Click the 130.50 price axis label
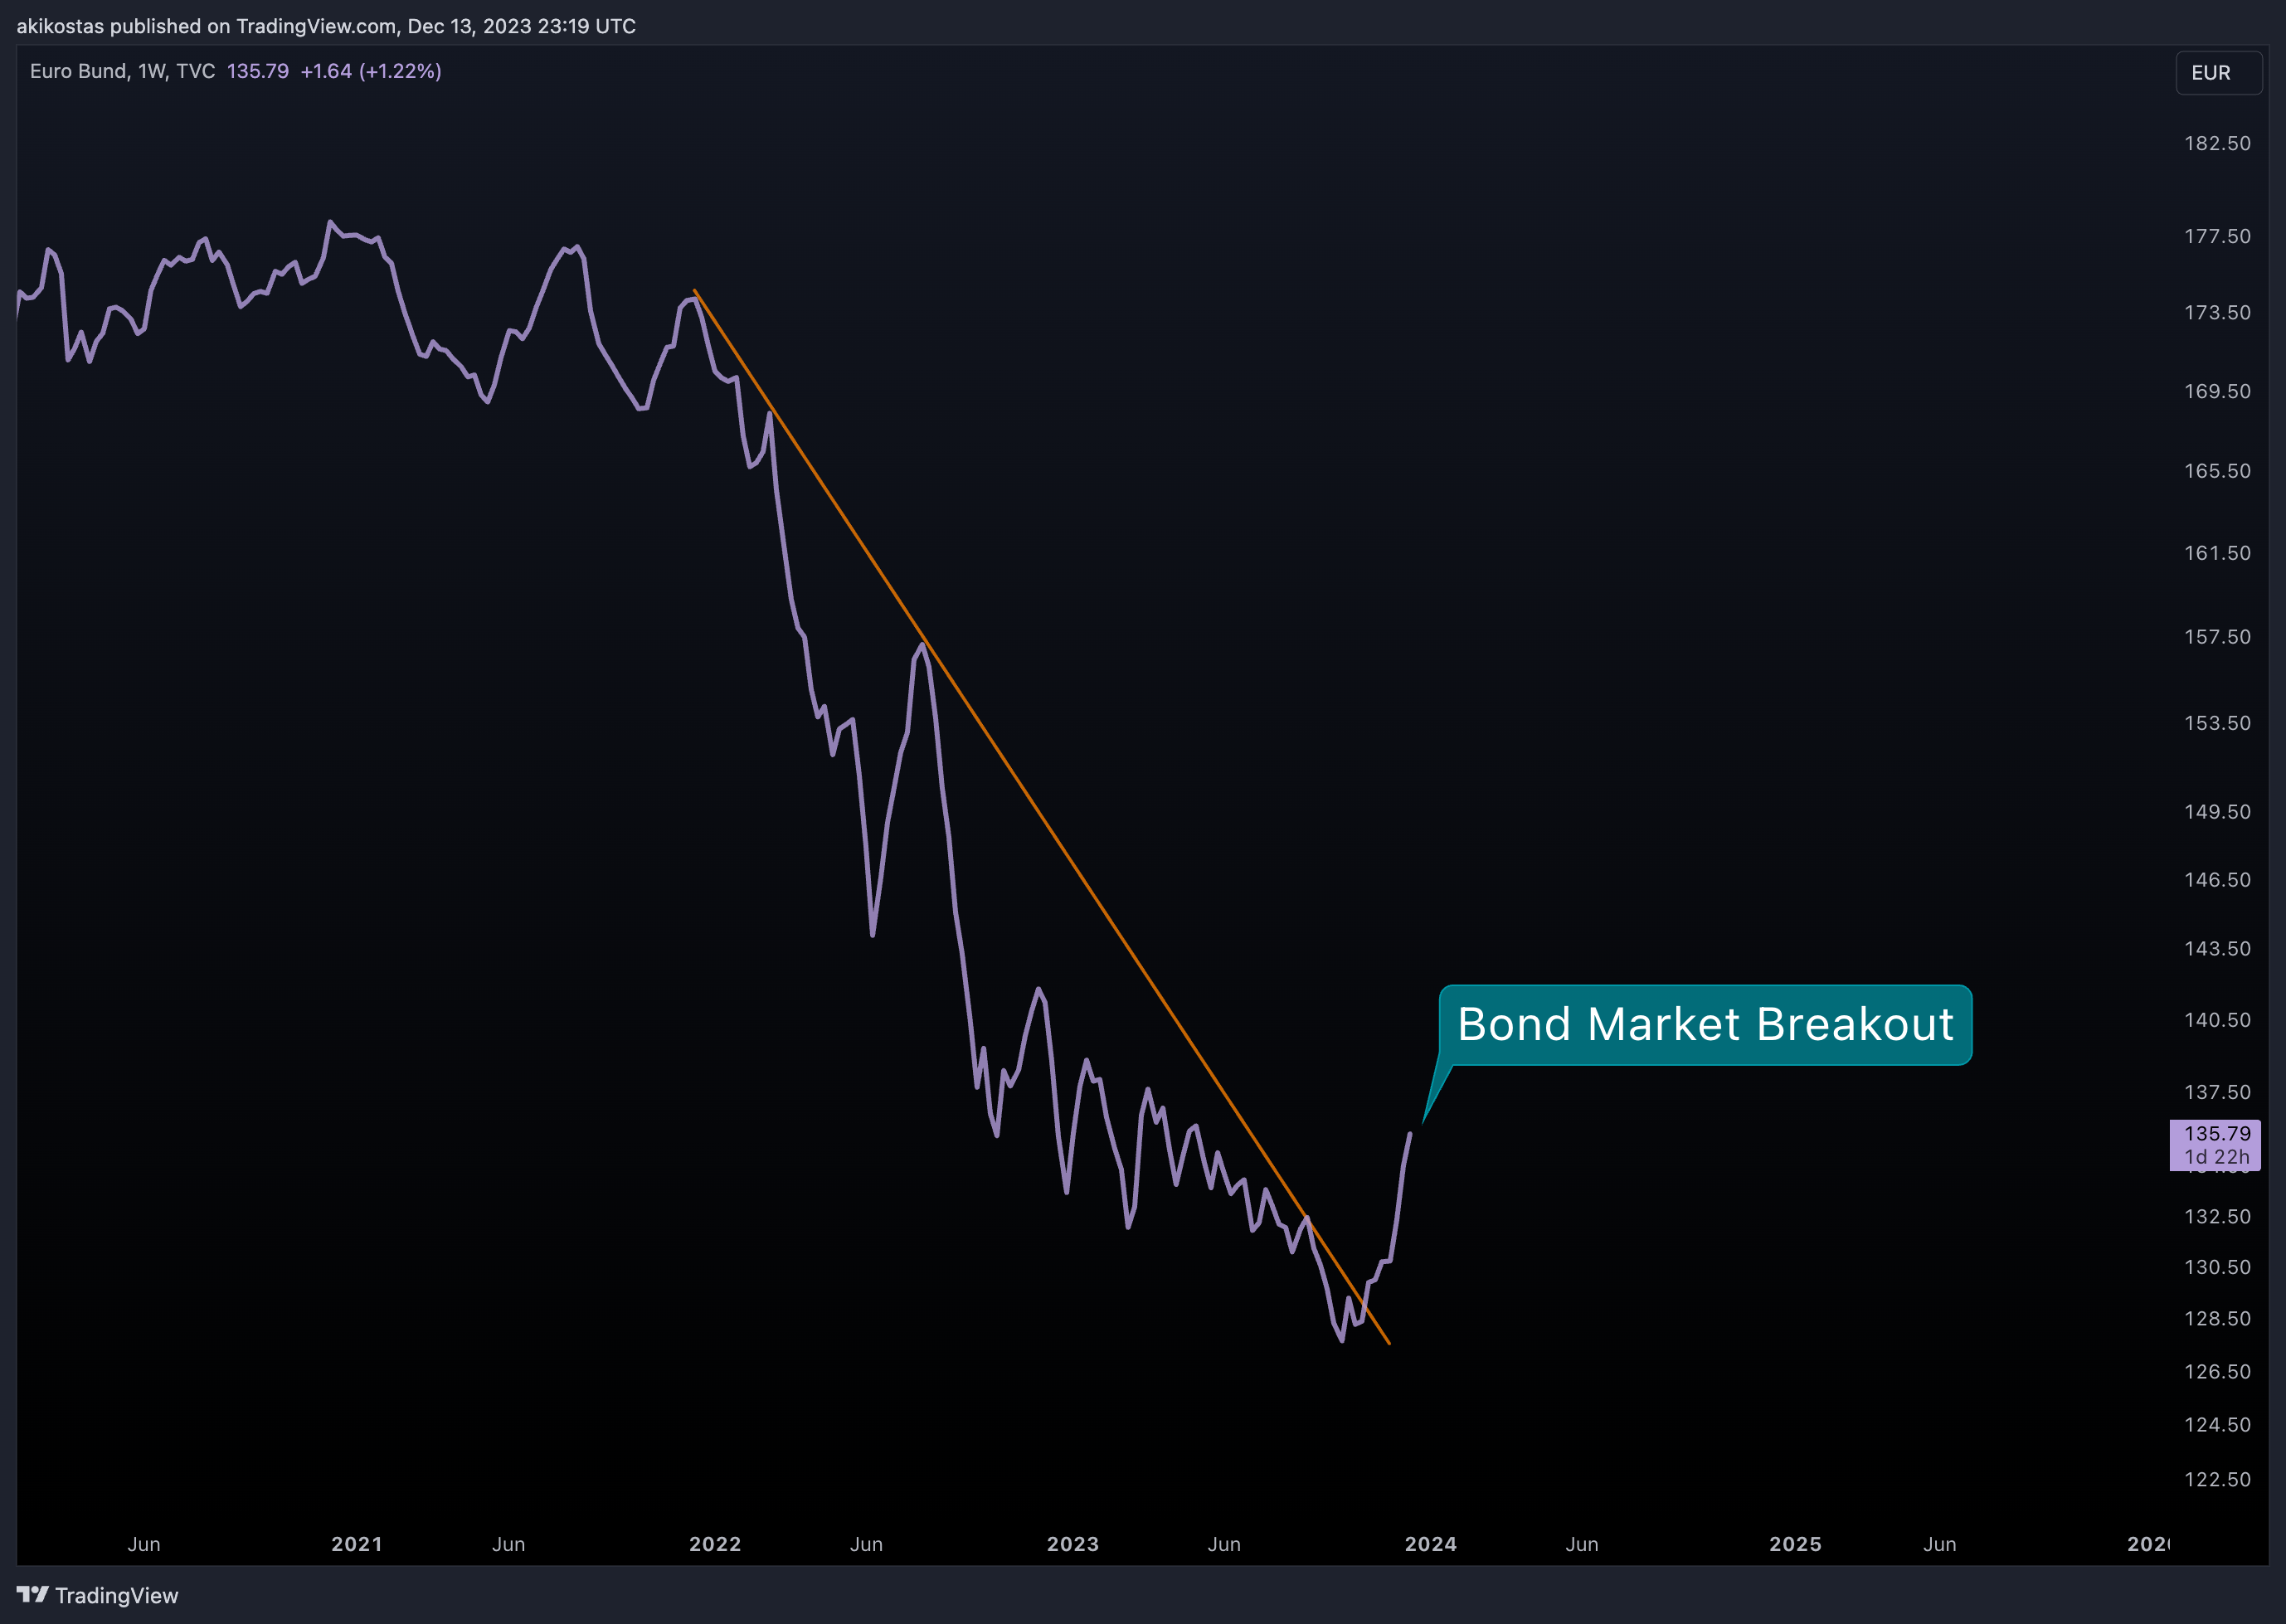The image size is (2286, 1624). (2217, 1267)
